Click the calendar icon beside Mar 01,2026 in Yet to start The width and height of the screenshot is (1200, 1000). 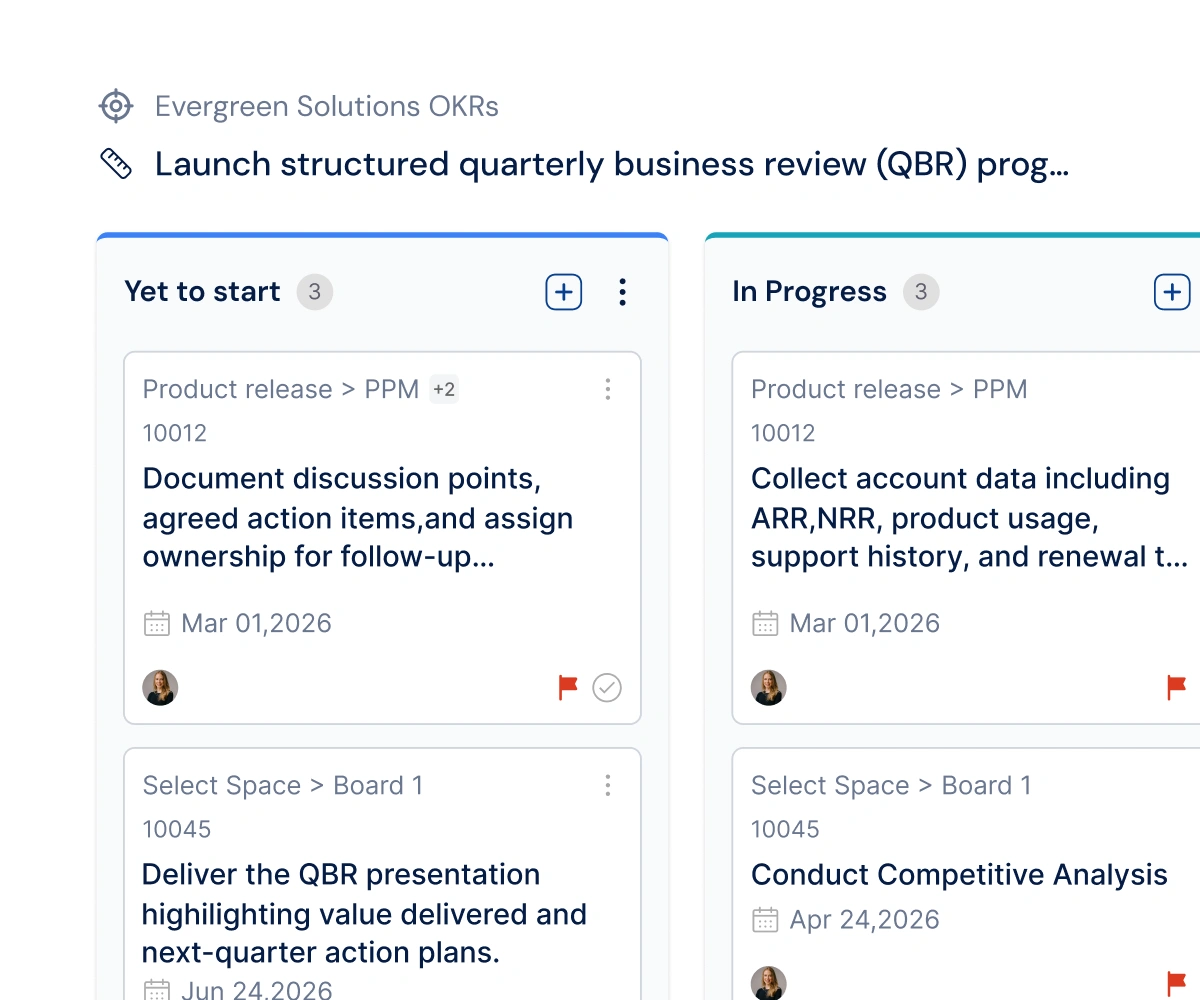coord(157,624)
